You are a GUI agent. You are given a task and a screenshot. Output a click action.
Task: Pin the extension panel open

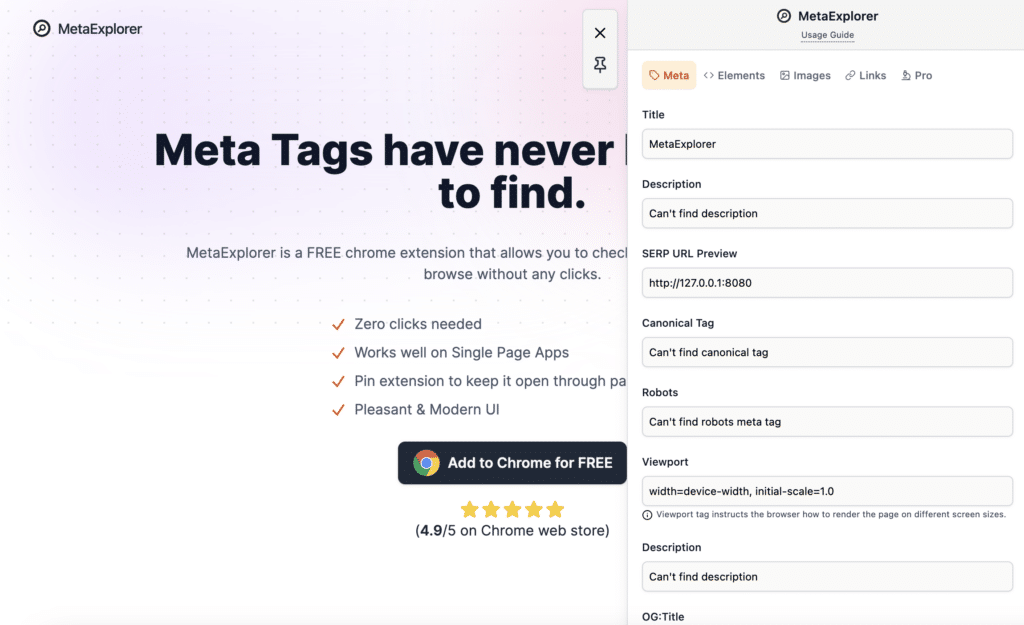coord(600,65)
